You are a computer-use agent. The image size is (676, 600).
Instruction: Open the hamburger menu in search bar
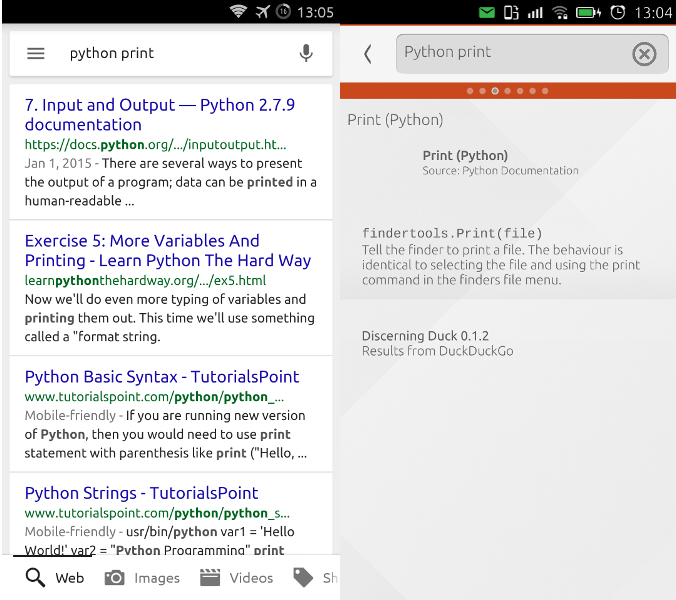pyautogui.click(x=36, y=54)
